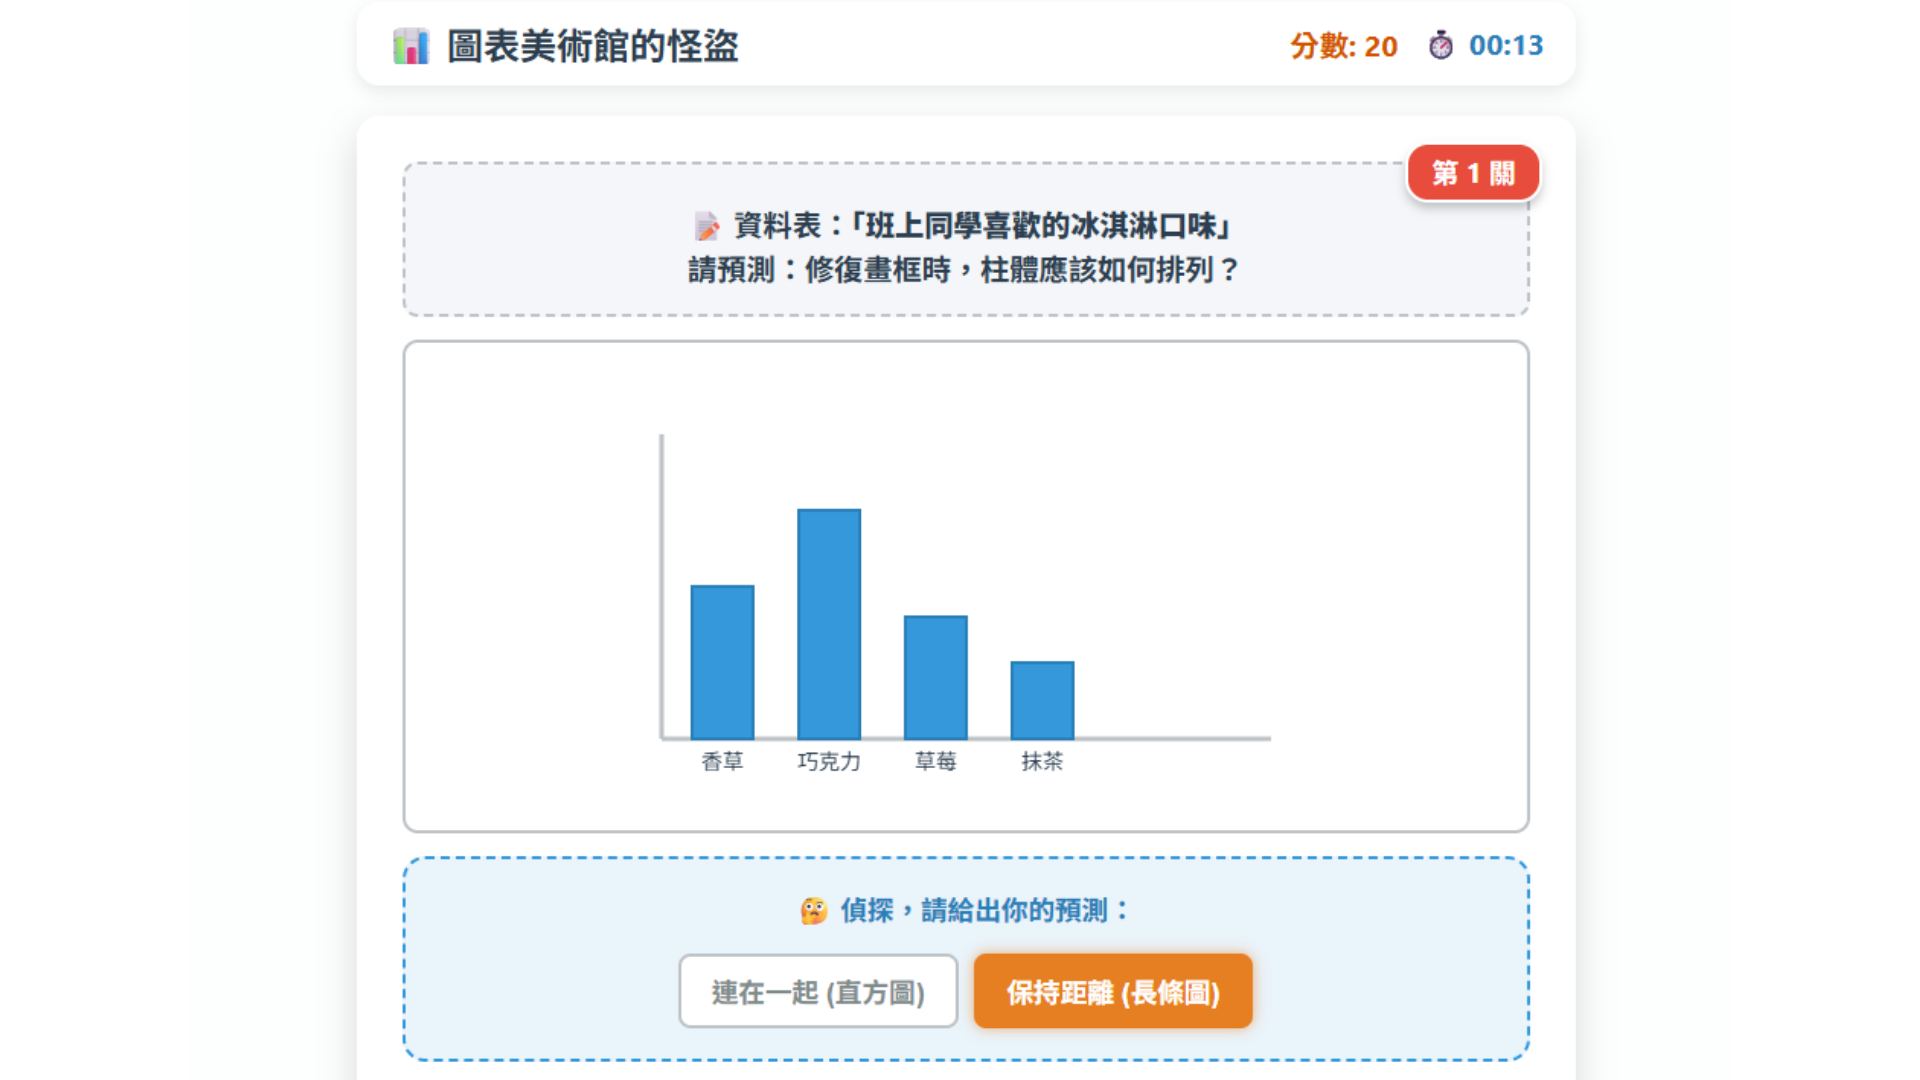Click the 00:13 timer value

point(1506,46)
